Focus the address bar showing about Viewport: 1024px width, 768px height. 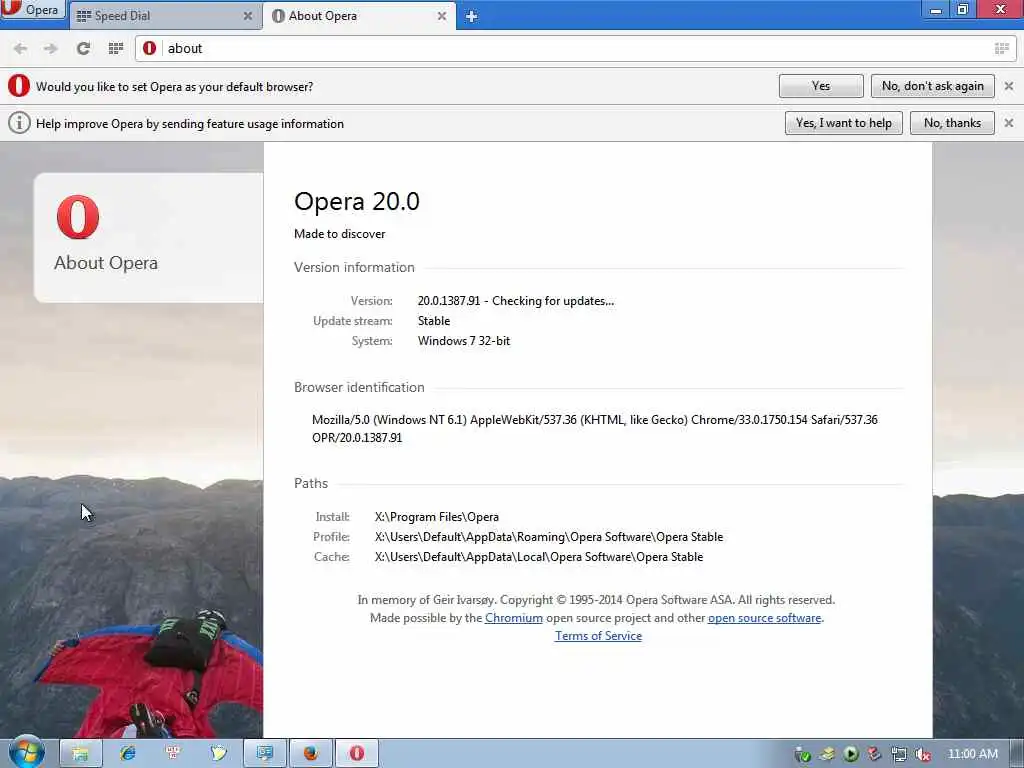(x=575, y=48)
